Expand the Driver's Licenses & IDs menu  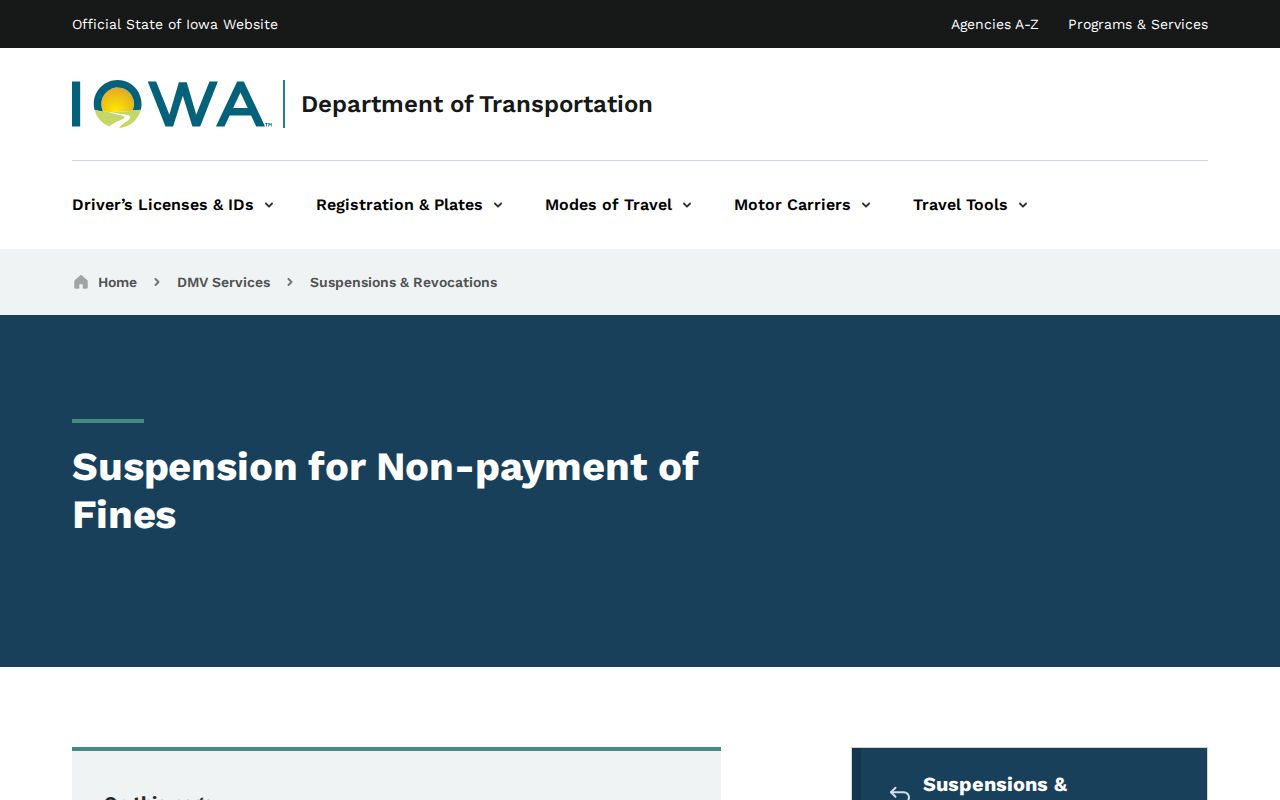coord(173,205)
